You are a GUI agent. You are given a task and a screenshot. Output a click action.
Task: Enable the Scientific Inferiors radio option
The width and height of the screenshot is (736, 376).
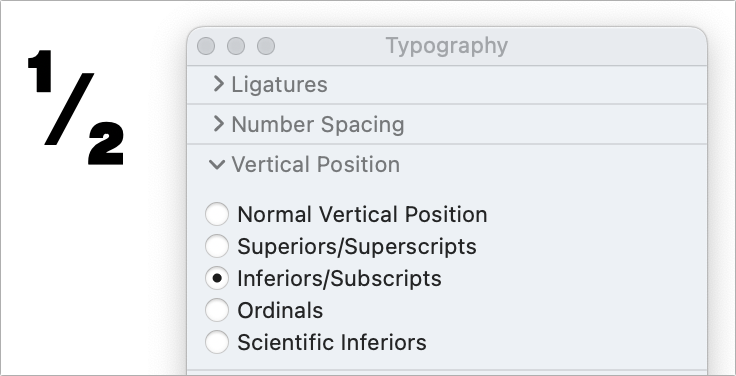point(217,342)
